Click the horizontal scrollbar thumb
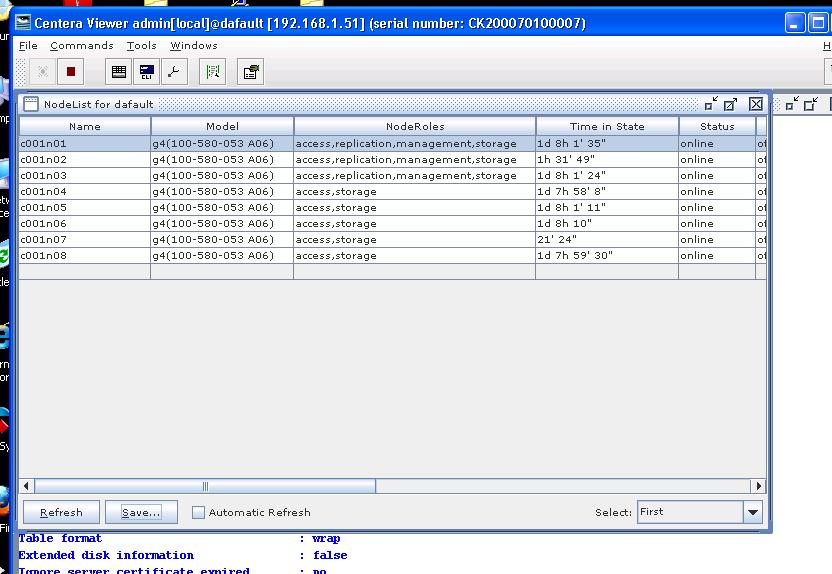The height and width of the screenshot is (574, 832). tap(205, 486)
